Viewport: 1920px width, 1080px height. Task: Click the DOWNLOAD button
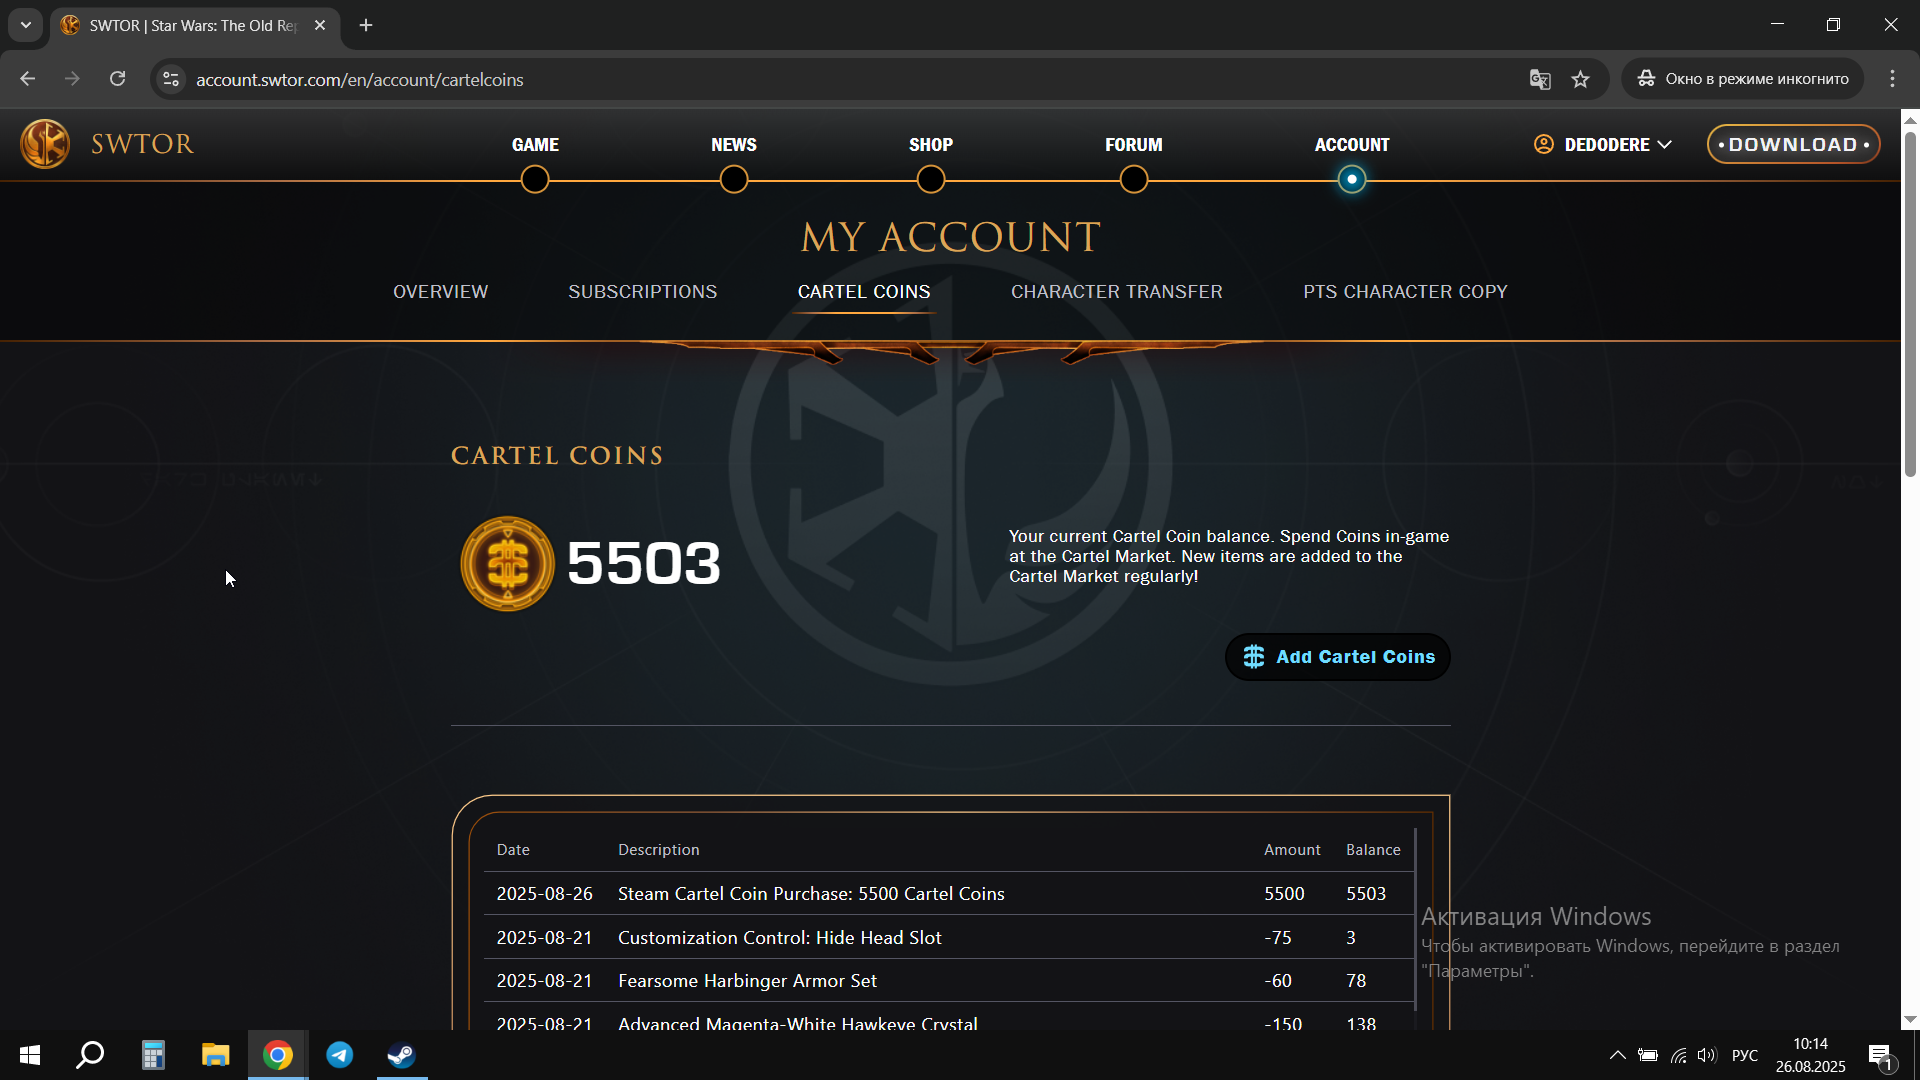click(x=1793, y=144)
